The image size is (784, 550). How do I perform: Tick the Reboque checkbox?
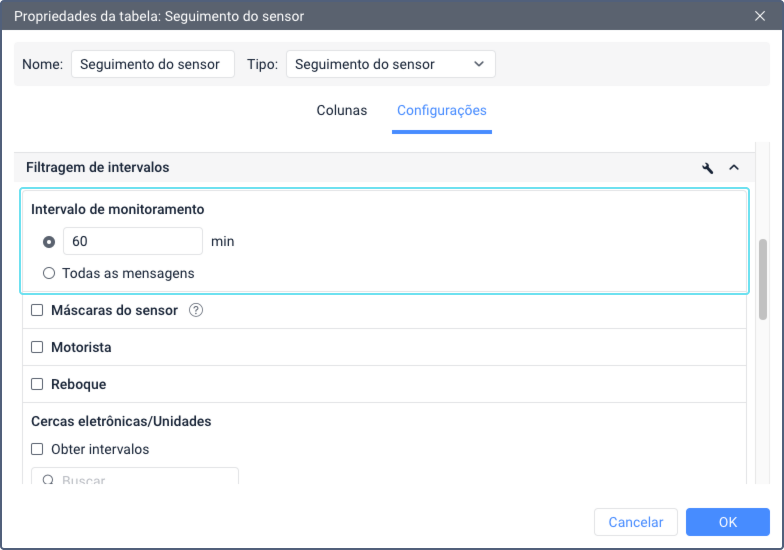(37, 384)
